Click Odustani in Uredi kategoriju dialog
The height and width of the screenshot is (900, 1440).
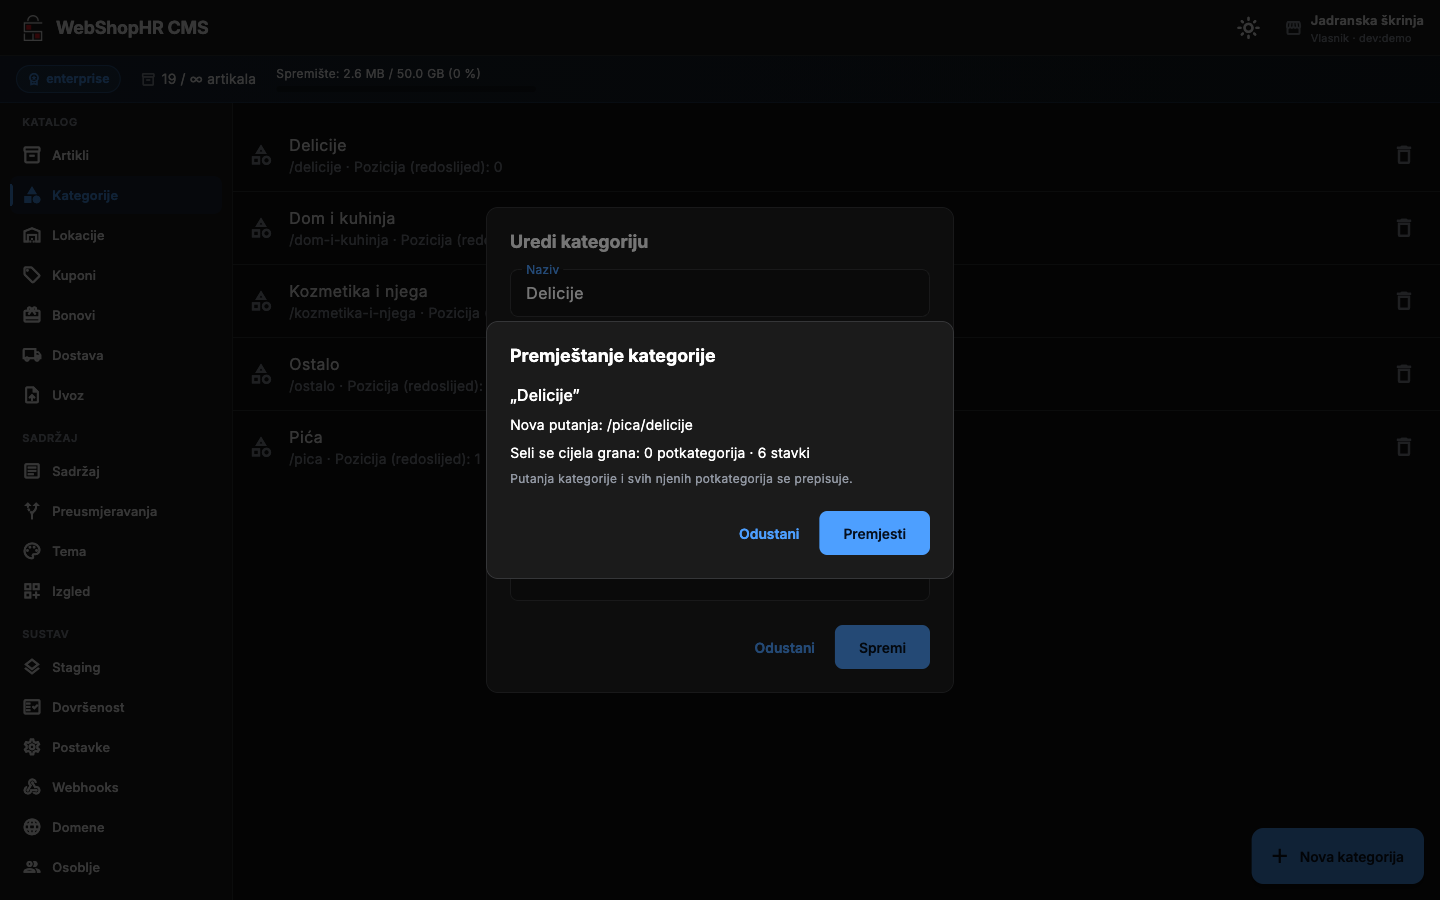(x=784, y=647)
